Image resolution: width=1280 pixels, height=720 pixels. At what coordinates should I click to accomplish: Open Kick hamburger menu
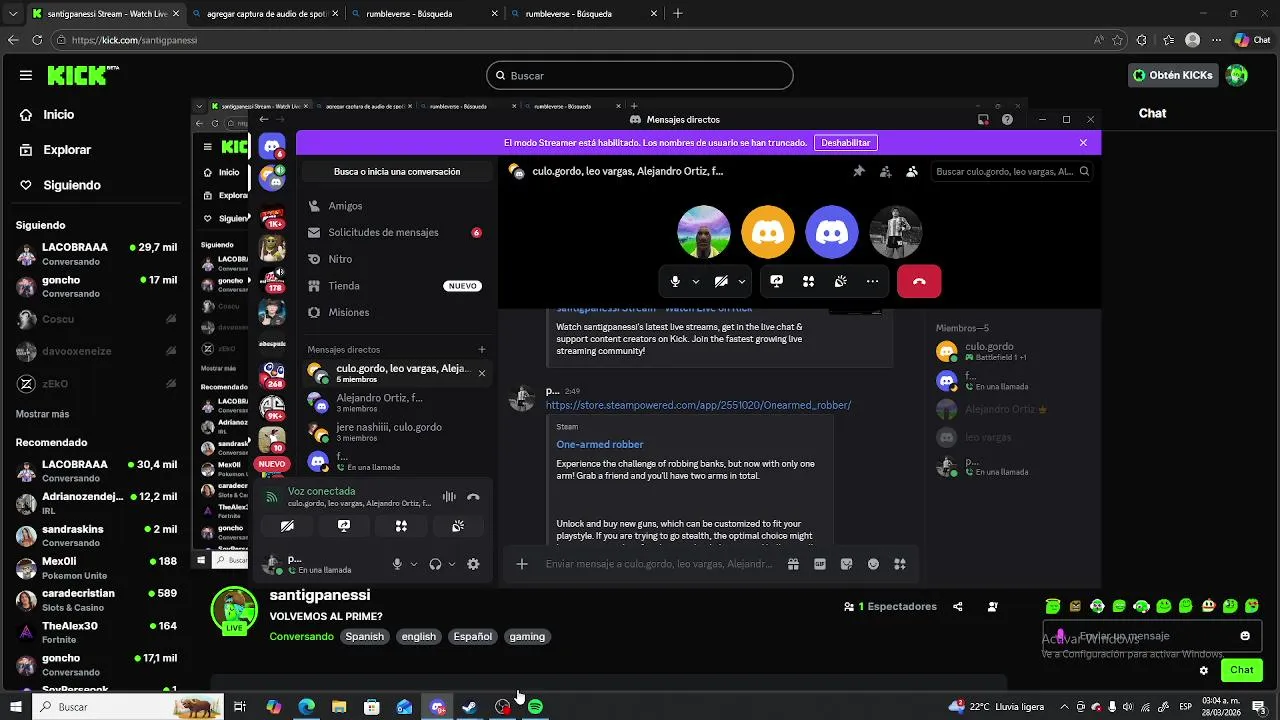click(26, 75)
